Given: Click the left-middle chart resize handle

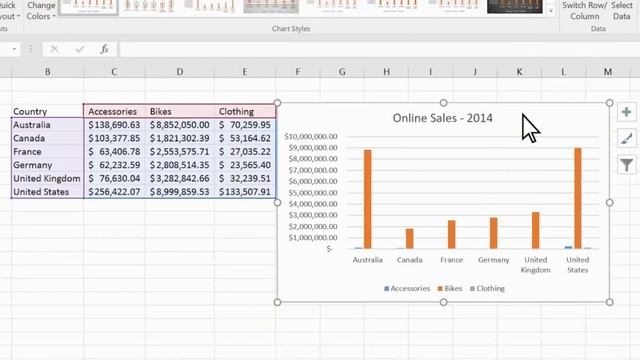Looking at the screenshot, I should [x=277, y=202].
